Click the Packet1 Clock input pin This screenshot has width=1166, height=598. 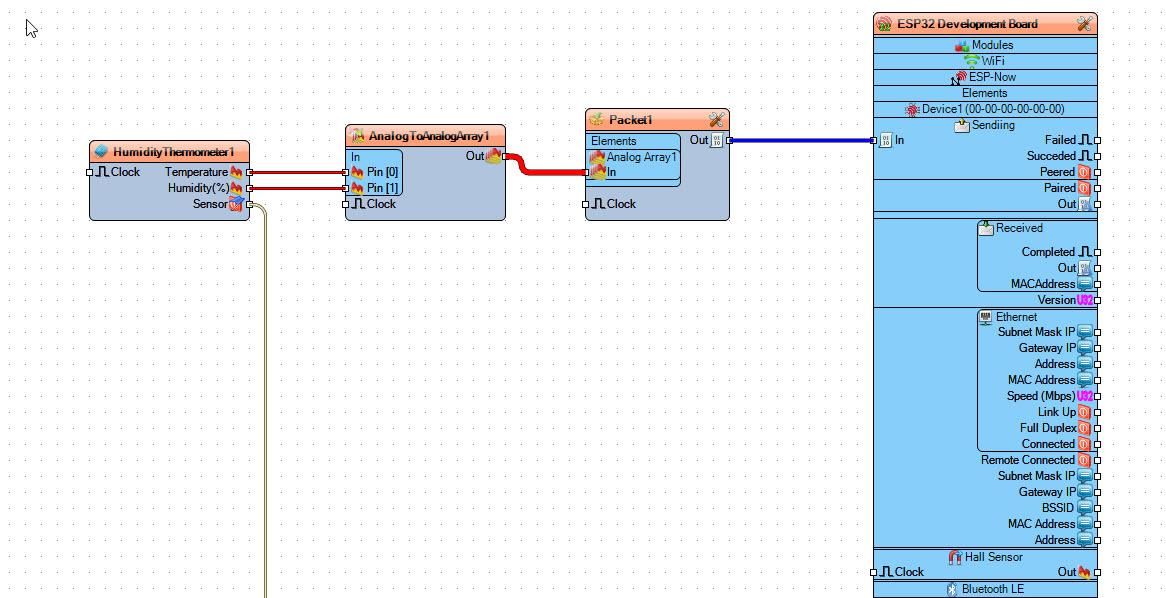click(x=585, y=205)
